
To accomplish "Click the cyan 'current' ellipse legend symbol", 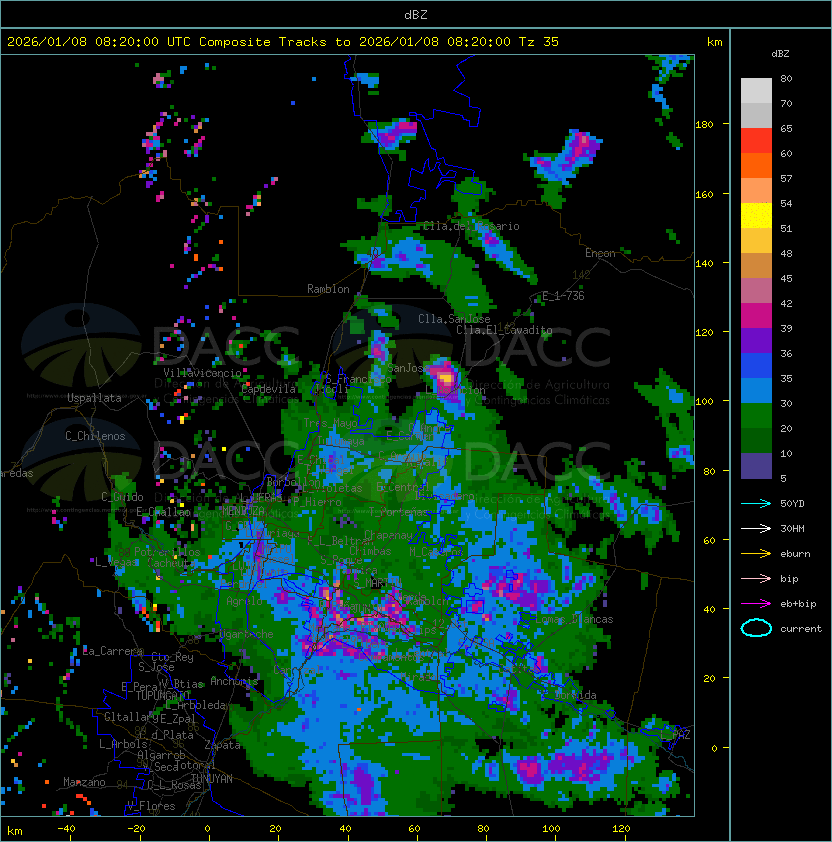I will [x=756, y=628].
